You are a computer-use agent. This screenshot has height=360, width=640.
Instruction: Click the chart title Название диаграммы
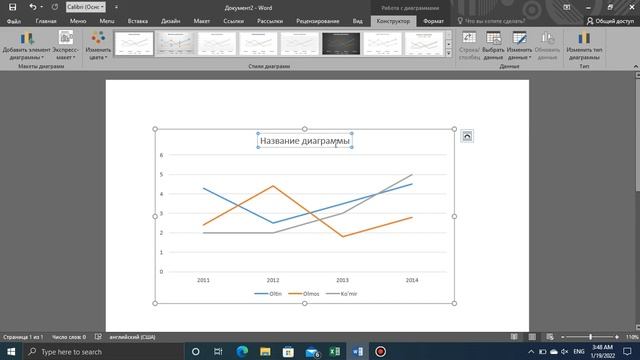click(305, 140)
